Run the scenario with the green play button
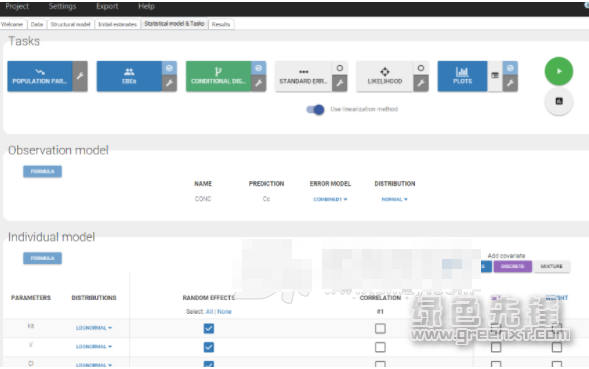The width and height of the screenshot is (589, 369). tap(559, 71)
